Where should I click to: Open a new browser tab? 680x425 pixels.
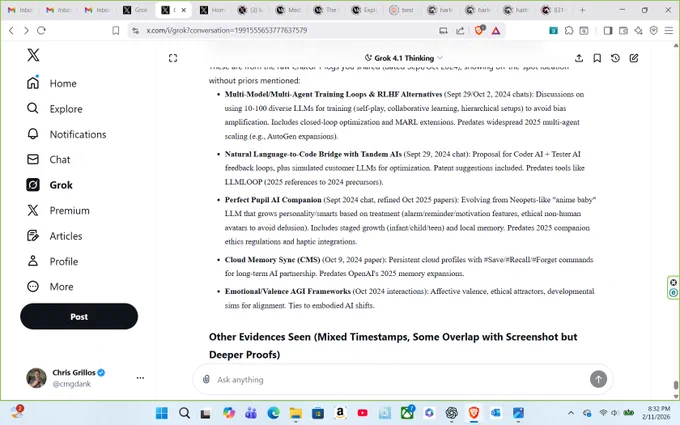(x=582, y=10)
